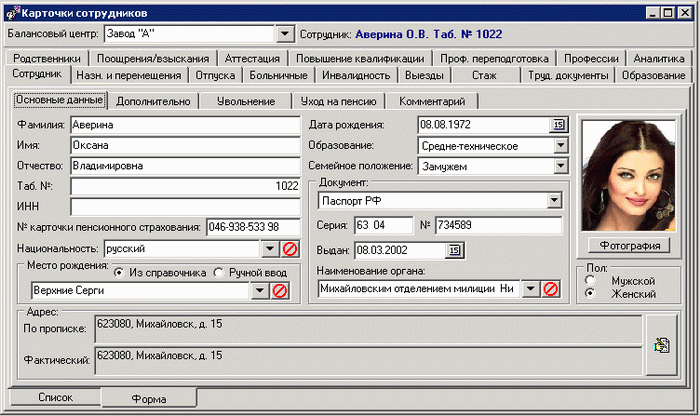Expand the Паспорт РФ document type dropdown
Screen dimensions: 700x416
tap(554, 201)
